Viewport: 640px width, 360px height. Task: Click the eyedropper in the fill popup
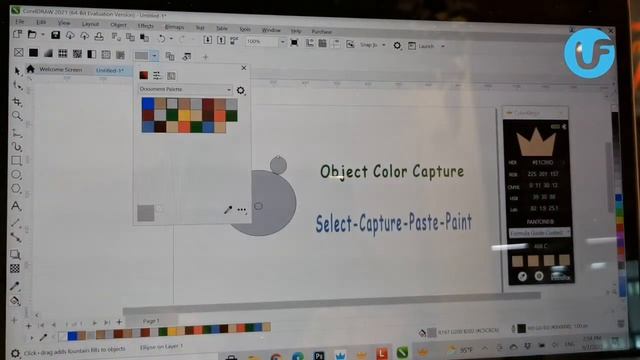click(228, 210)
